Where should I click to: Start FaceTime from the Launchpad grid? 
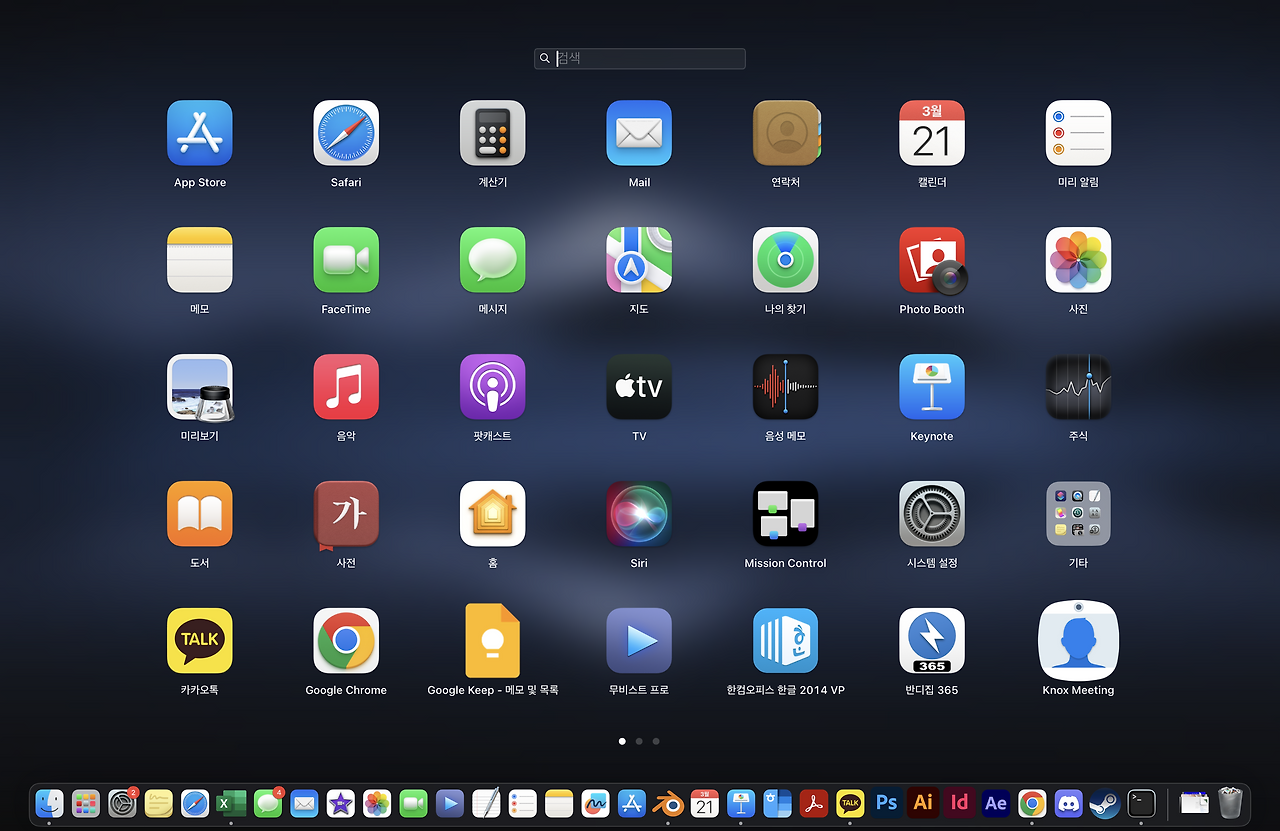[346, 260]
